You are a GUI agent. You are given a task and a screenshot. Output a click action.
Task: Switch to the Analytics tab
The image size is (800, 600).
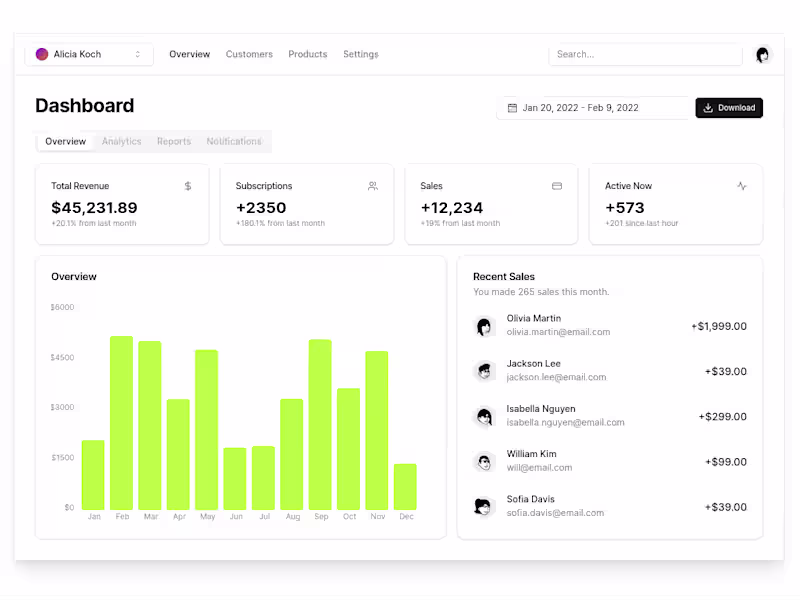[121, 141]
